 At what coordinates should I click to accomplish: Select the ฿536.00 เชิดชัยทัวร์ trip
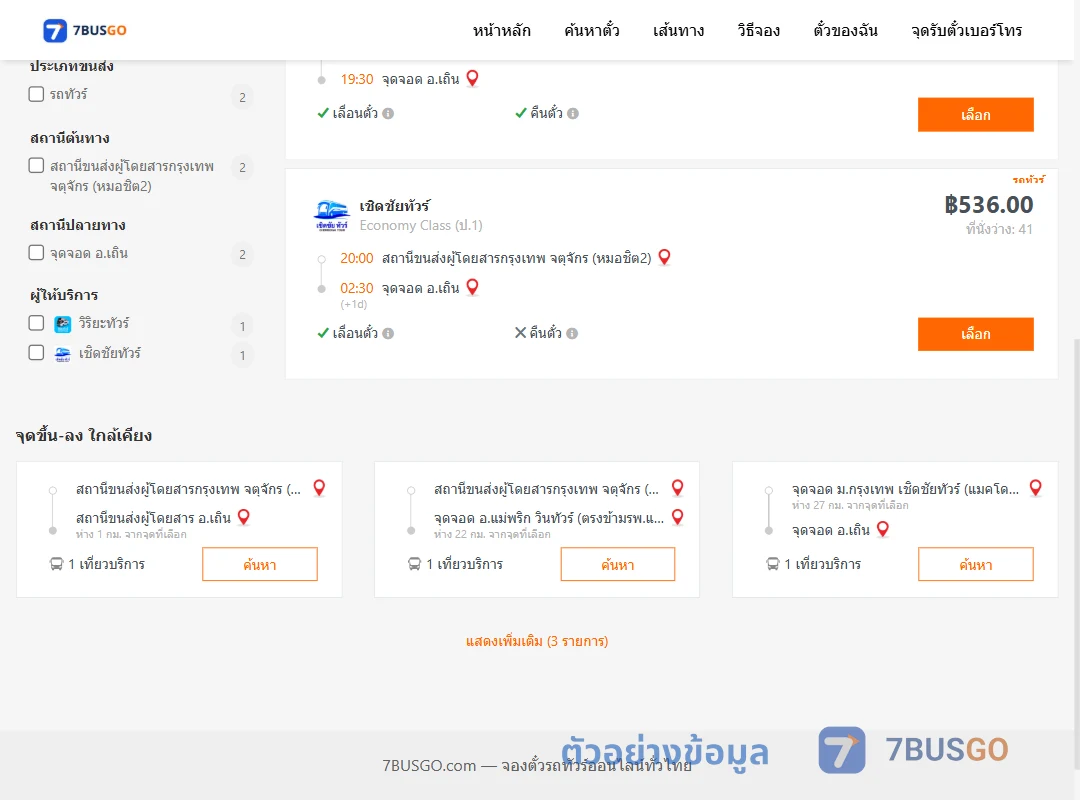tap(975, 334)
